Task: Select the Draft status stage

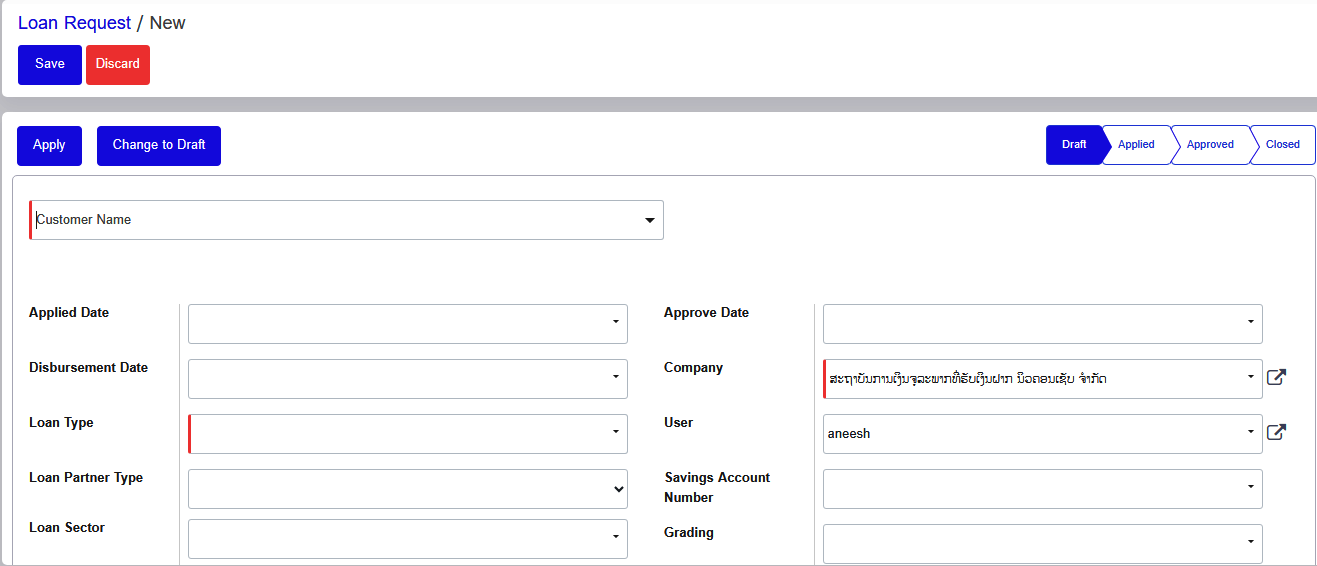Action: tap(1073, 145)
